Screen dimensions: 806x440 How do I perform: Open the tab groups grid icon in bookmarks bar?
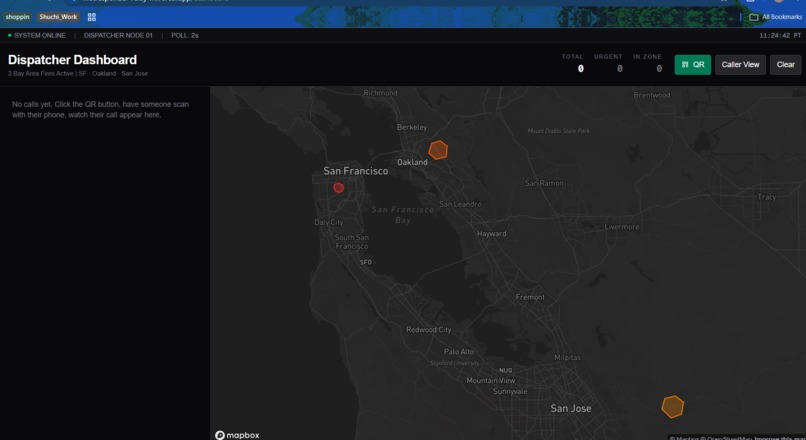coord(92,17)
